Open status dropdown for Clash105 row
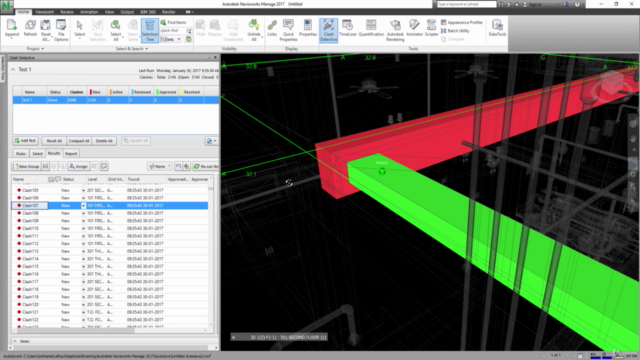Viewport: 640px width, 360px height. pos(83,191)
